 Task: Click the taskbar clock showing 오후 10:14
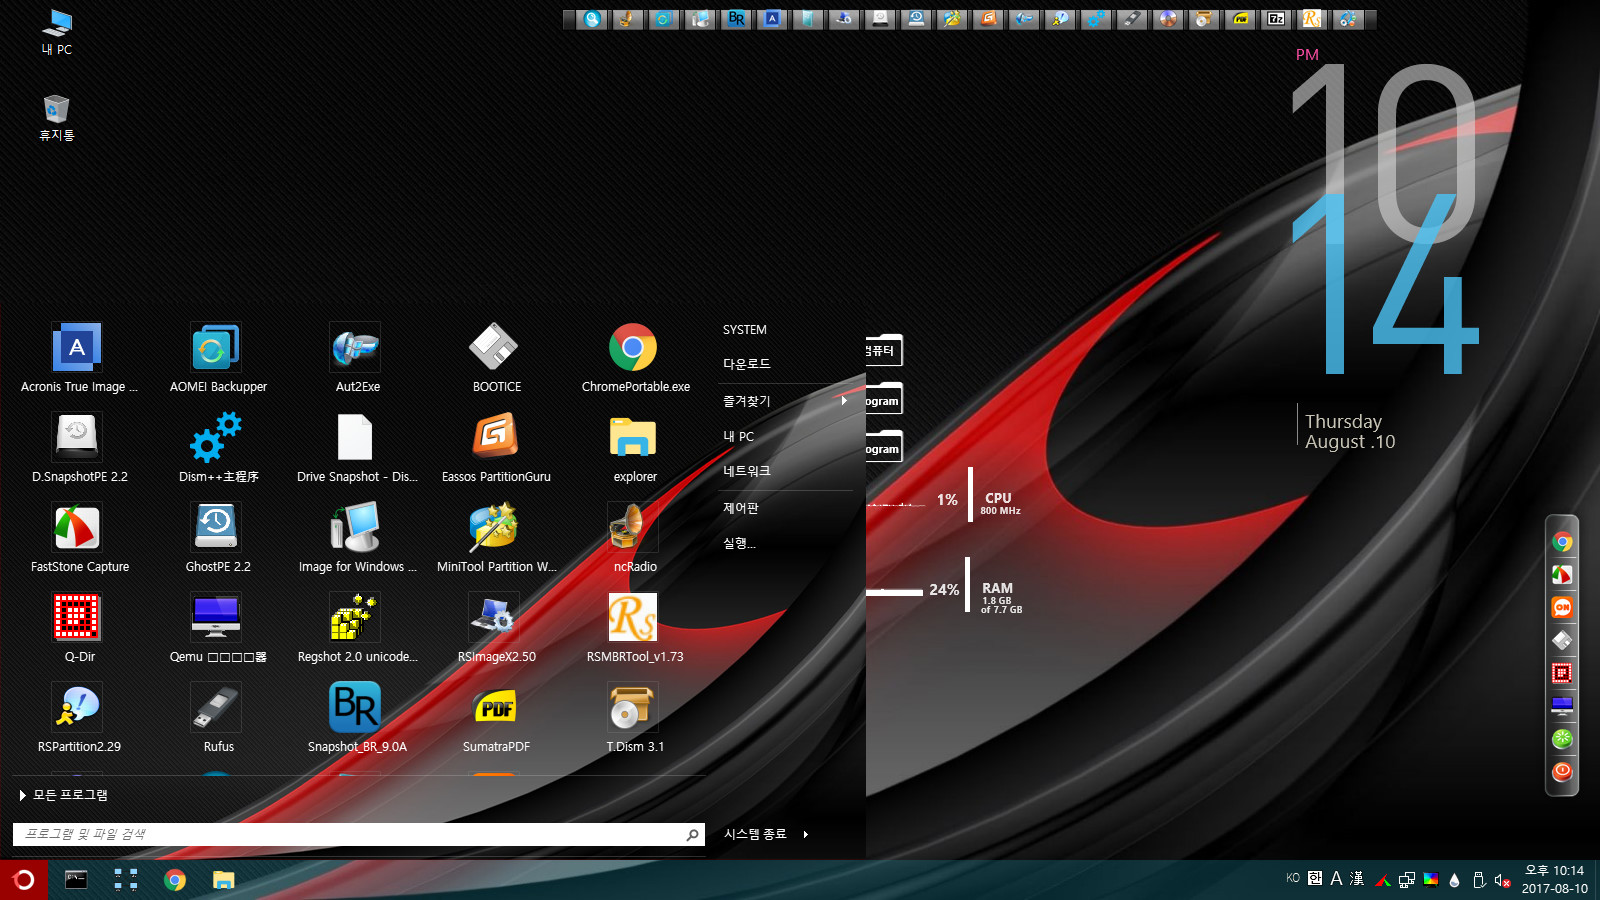pos(1555,880)
